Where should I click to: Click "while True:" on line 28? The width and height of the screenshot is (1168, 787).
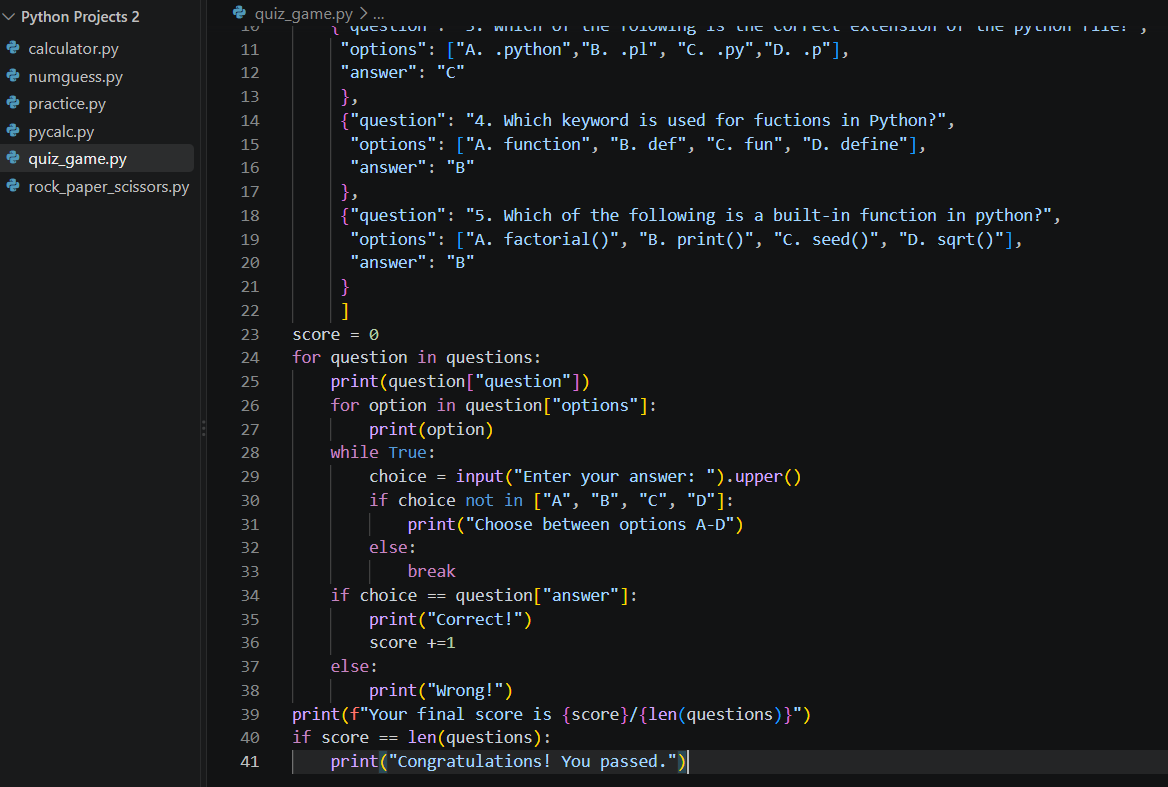[383, 453]
